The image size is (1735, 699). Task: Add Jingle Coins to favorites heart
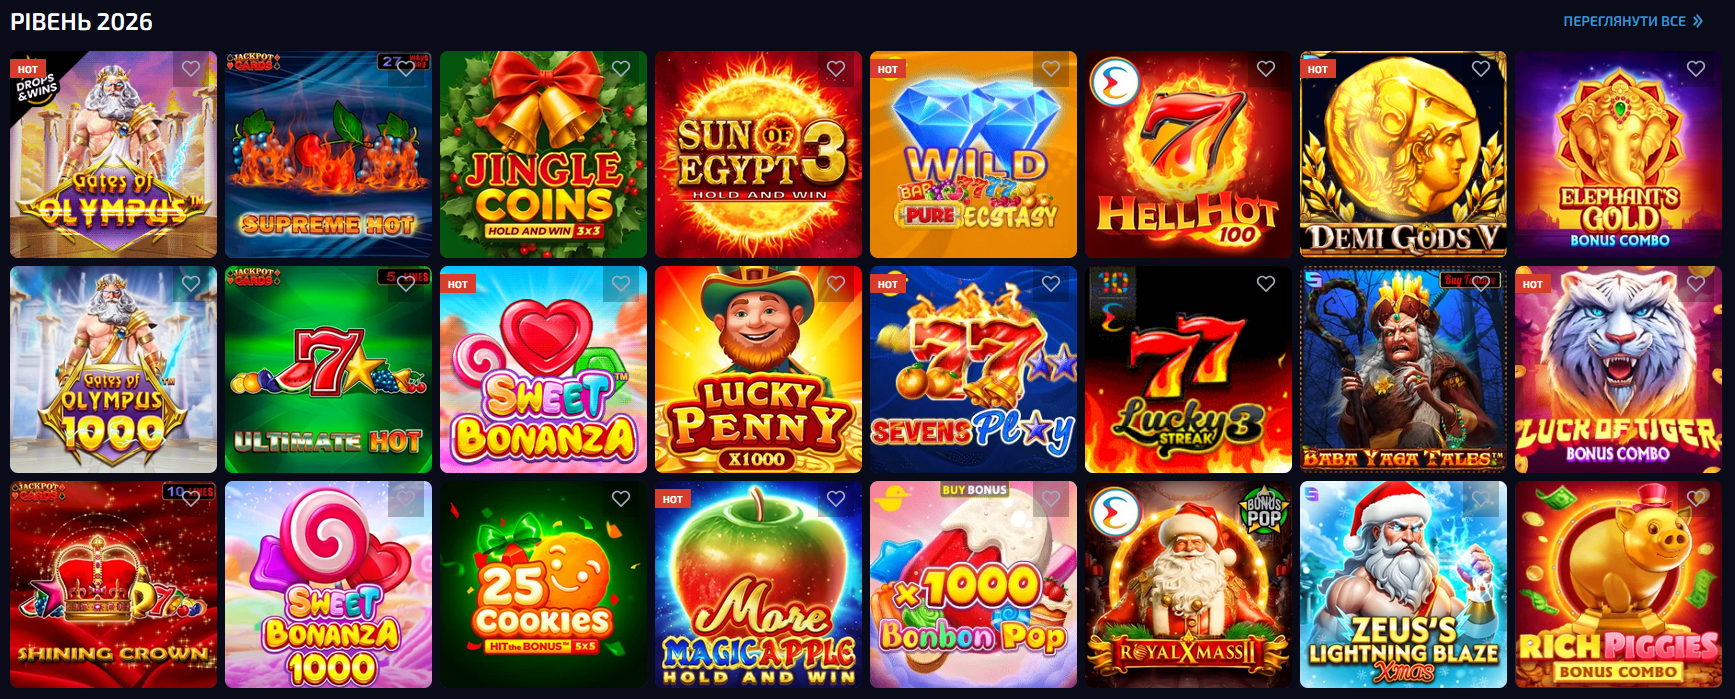621,69
